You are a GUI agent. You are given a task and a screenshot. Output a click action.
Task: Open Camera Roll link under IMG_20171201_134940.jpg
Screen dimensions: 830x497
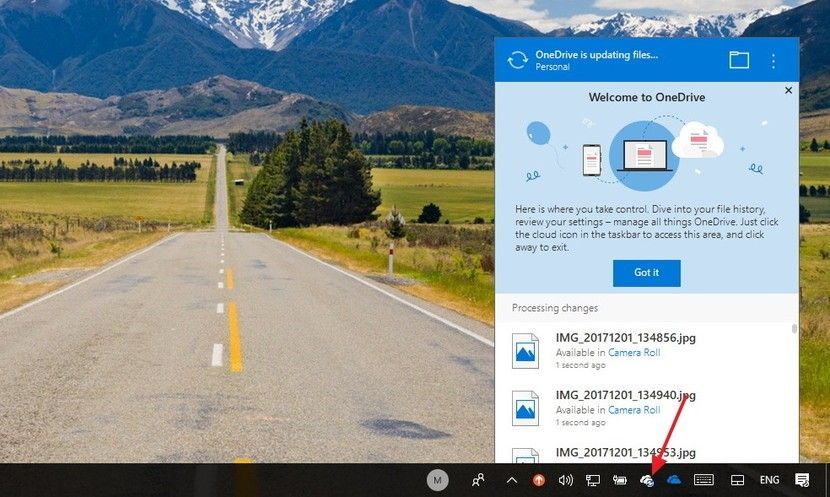(634, 410)
